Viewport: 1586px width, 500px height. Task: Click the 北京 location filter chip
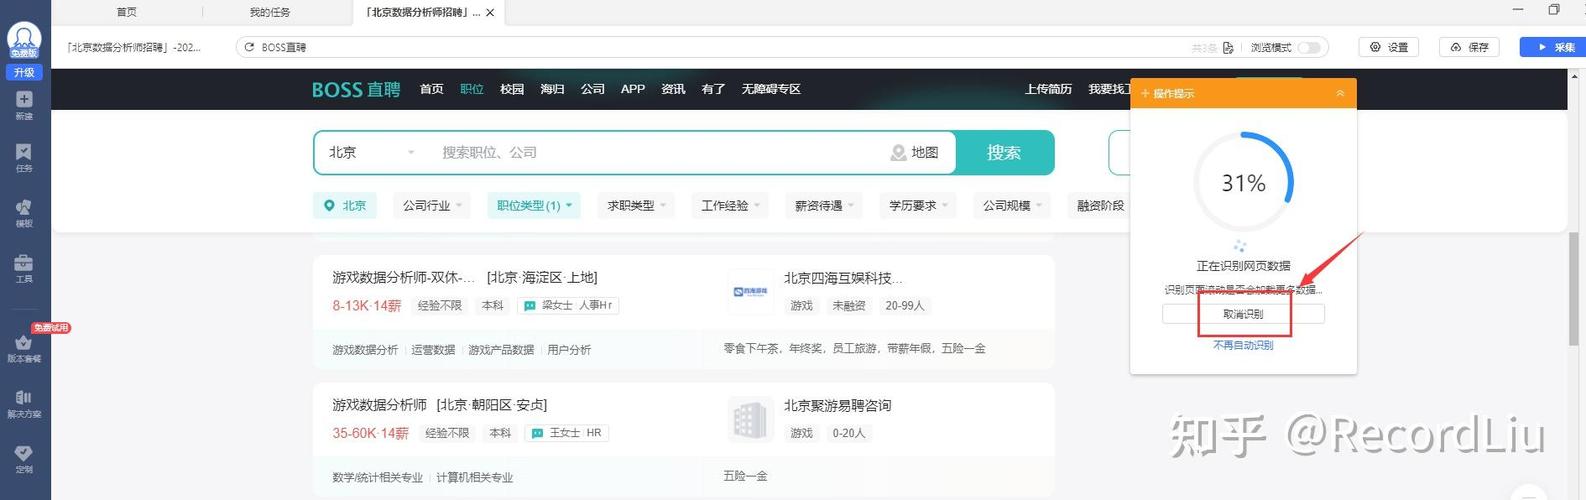click(x=346, y=205)
